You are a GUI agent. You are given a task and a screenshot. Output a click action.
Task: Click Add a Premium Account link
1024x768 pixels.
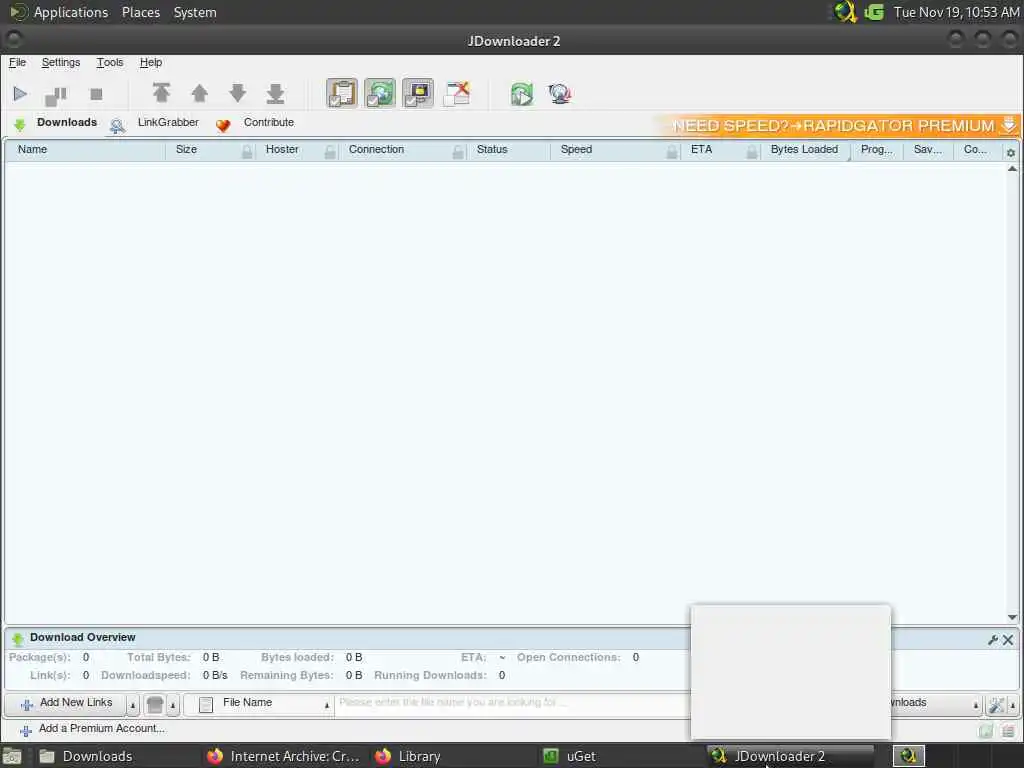tap(93, 729)
